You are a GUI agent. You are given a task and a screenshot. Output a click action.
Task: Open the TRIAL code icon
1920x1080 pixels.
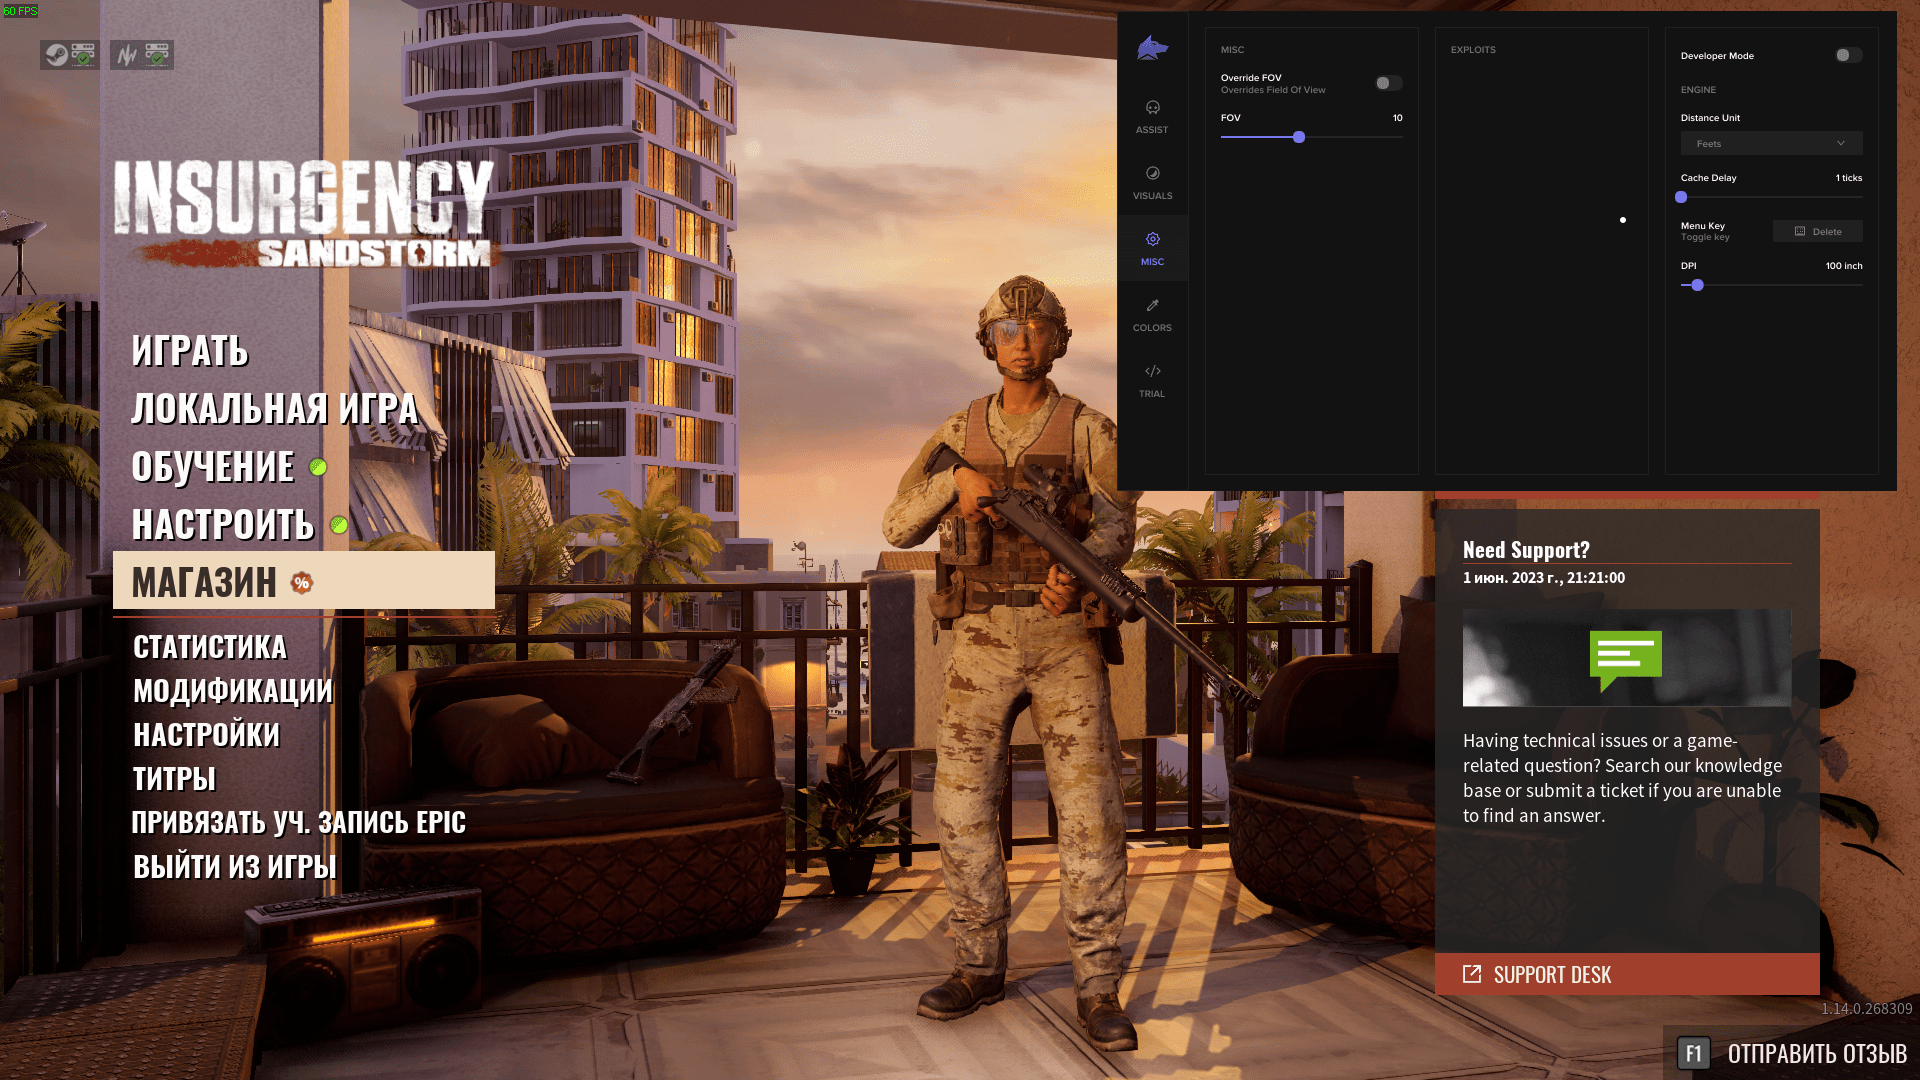pyautogui.click(x=1152, y=371)
